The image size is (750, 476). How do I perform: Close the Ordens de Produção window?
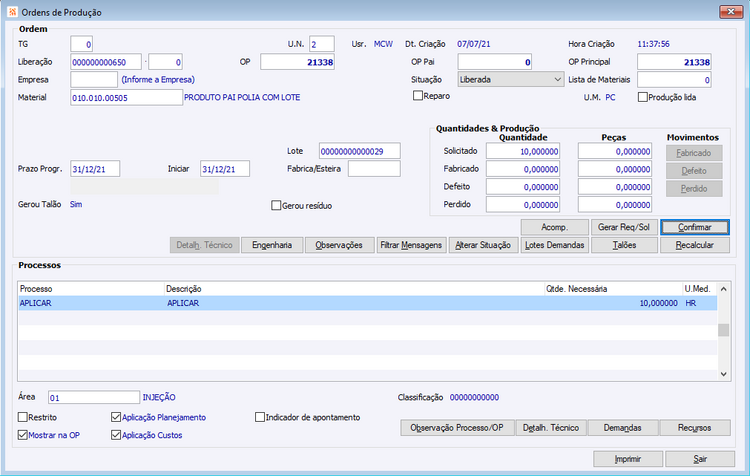click(731, 11)
